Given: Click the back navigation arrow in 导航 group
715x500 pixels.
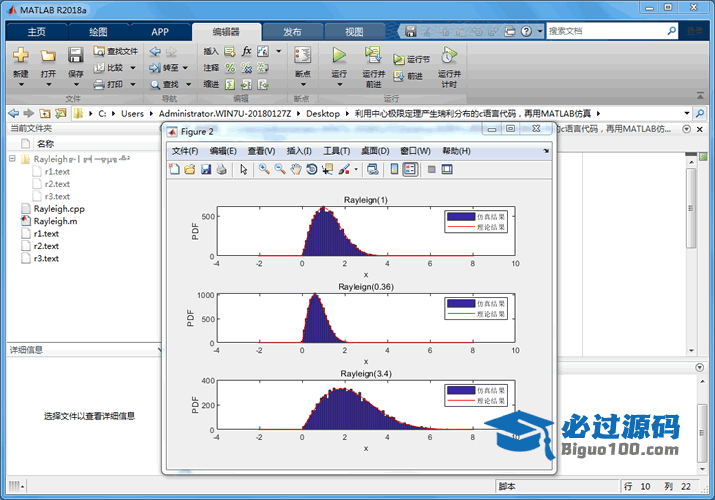Looking at the screenshot, I should pyautogui.click(x=155, y=52).
